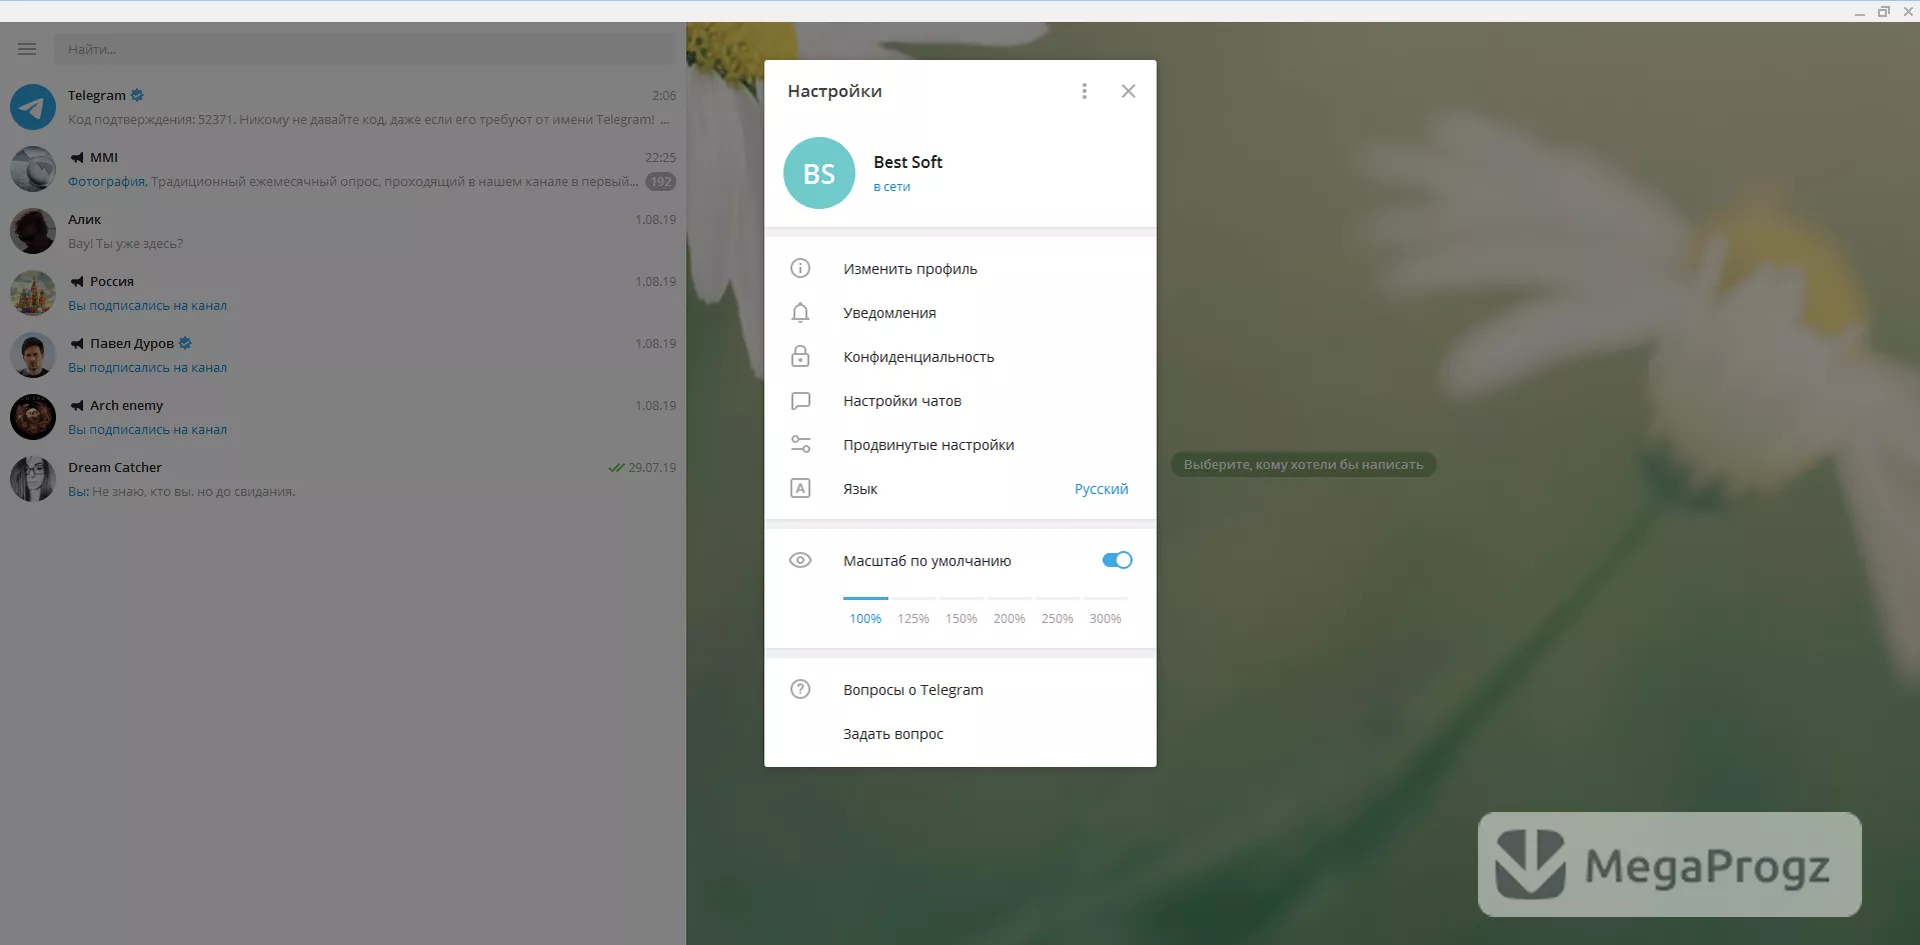Click the Русский language link
This screenshot has width=1920, height=945.
[x=1101, y=489]
